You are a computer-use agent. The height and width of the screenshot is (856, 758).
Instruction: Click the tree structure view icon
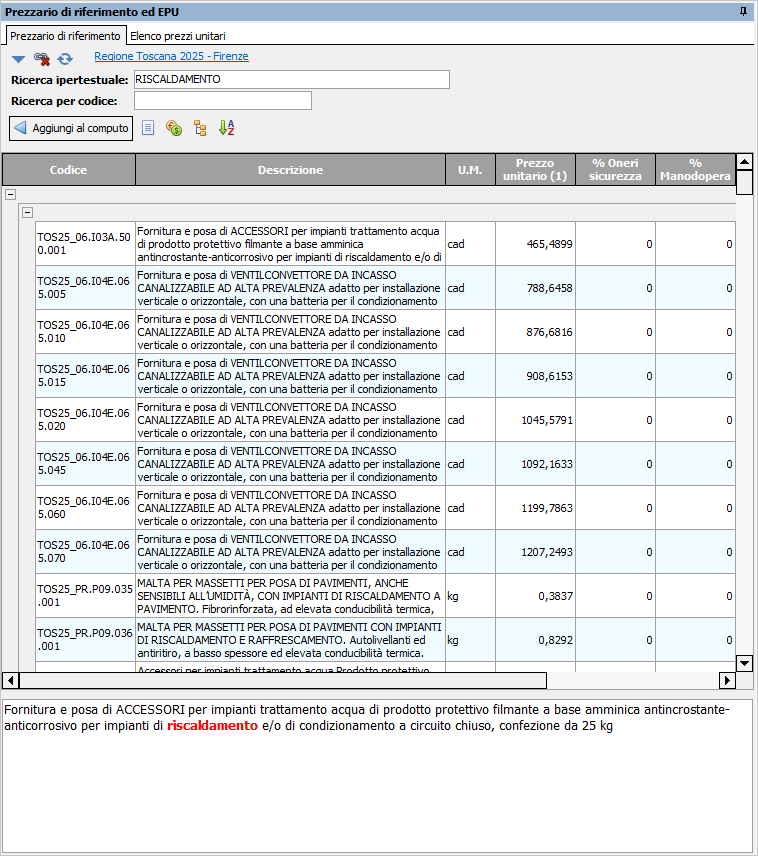click(200, 128)
